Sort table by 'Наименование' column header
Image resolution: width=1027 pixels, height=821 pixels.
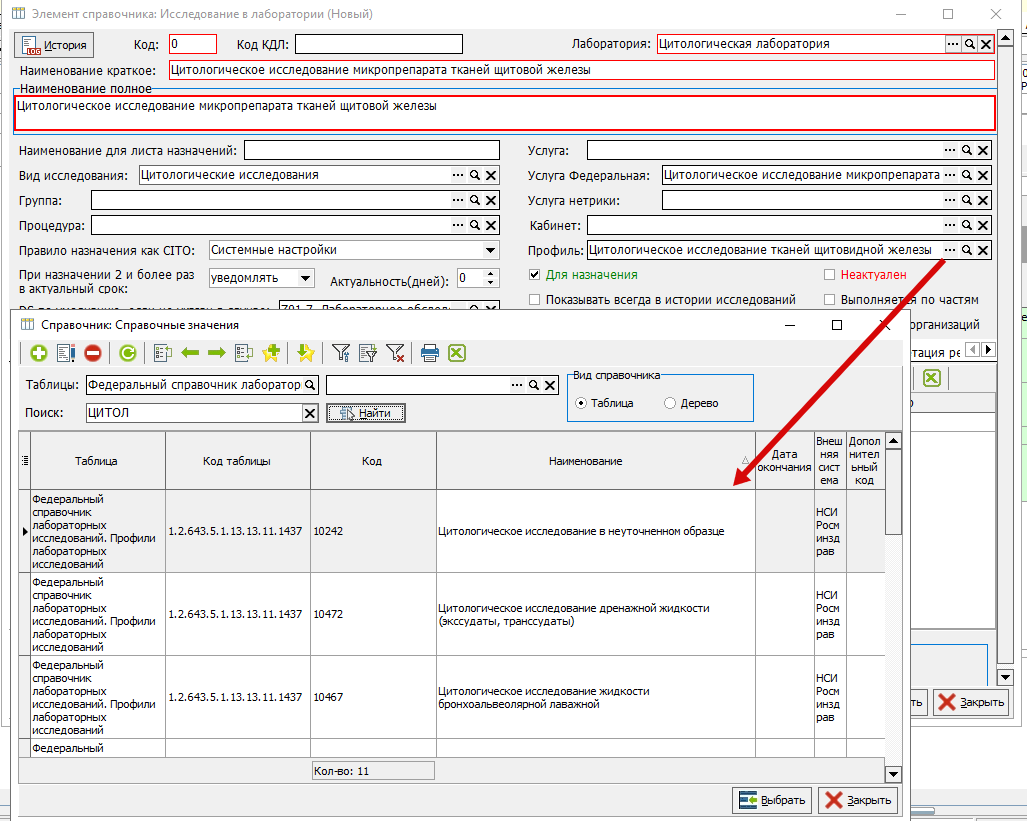pyautogui.click(x=586, y=461)
